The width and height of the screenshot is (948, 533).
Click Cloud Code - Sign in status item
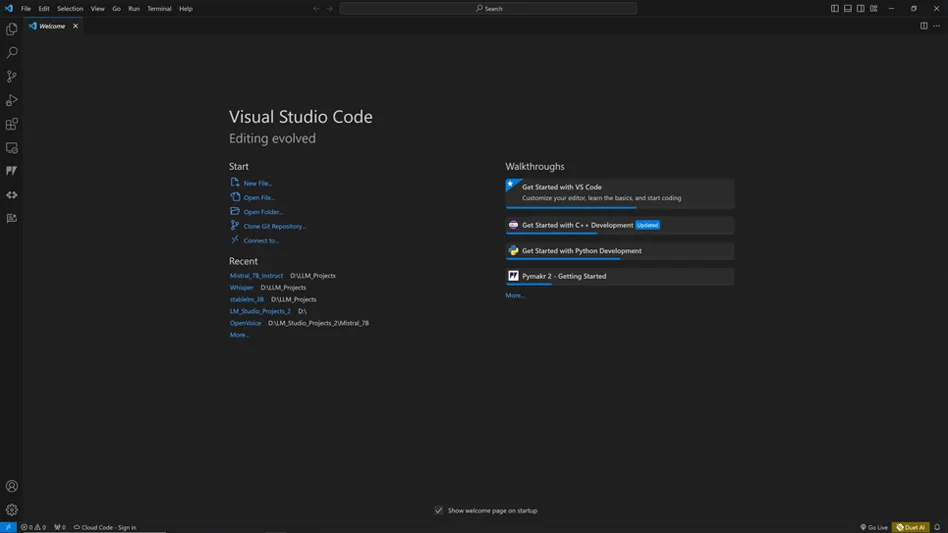tap(105, 527)
